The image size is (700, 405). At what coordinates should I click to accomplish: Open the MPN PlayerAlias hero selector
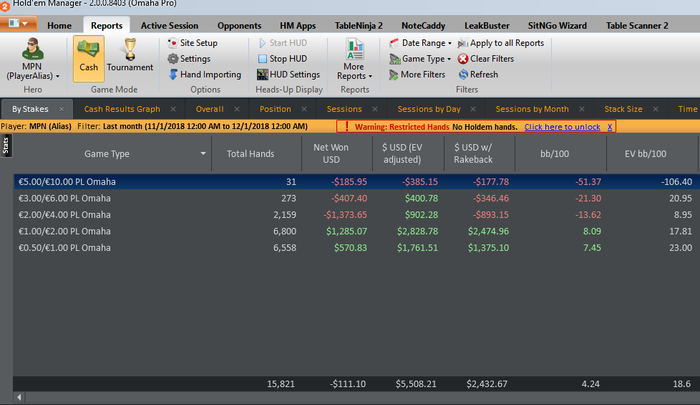coord(33,59)
